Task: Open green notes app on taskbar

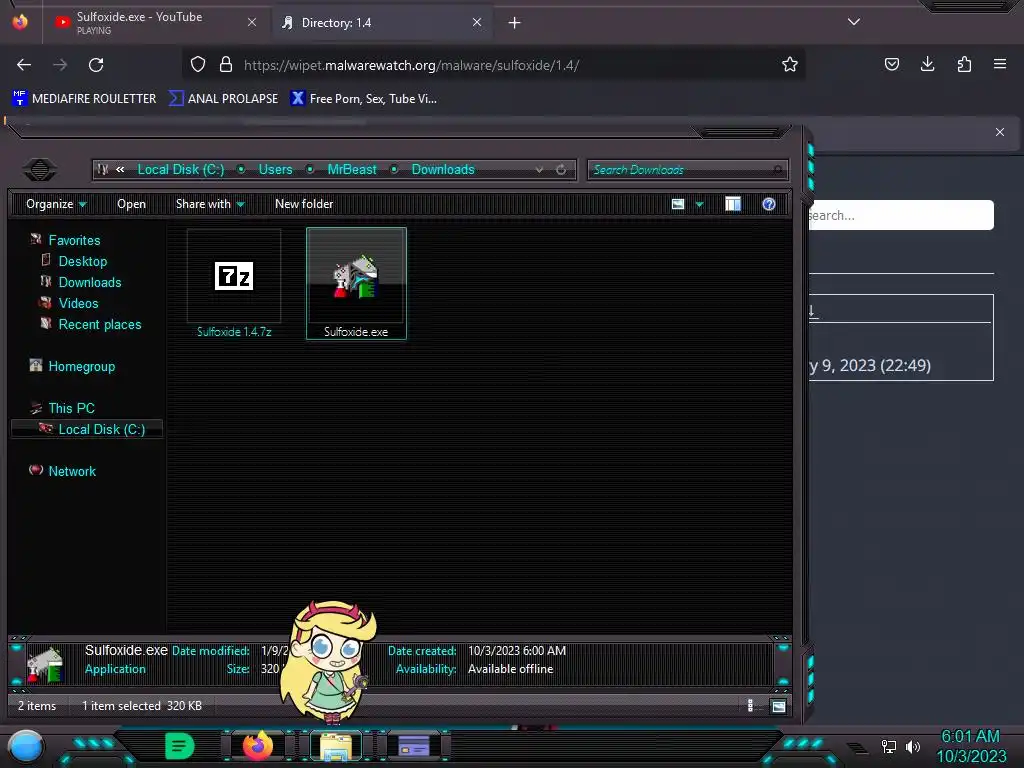Action: (179, 746)
